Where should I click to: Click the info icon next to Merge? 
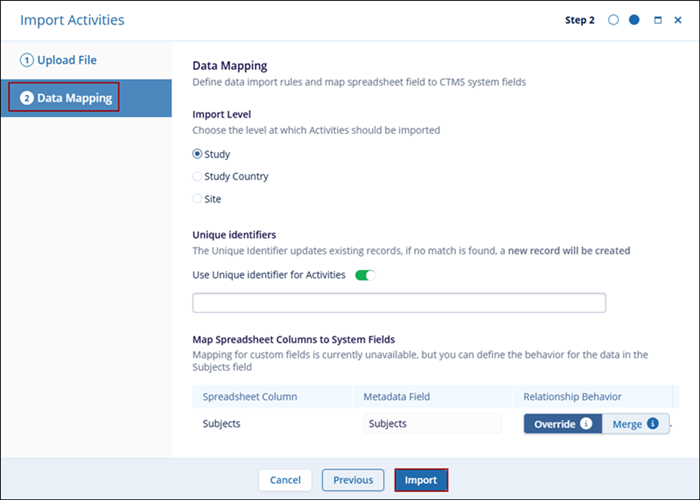tap(652, 424)
